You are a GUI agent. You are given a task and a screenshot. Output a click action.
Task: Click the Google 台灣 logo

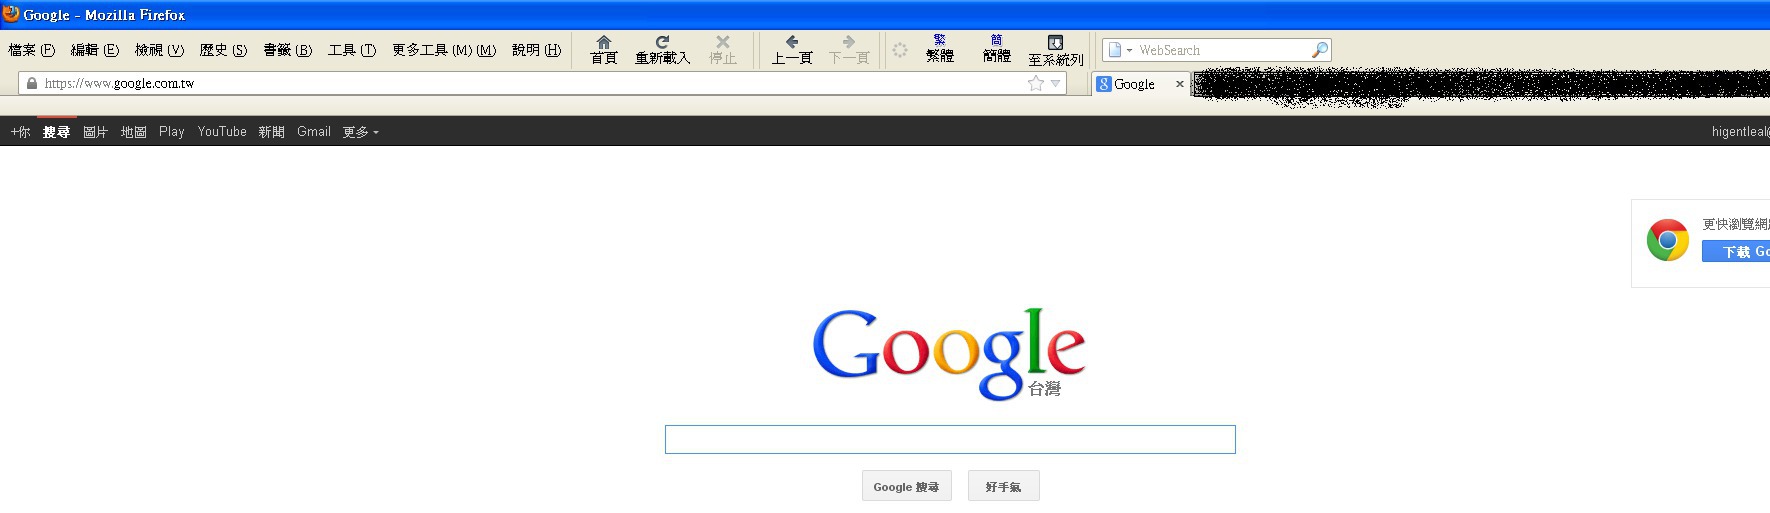point(949,354)
